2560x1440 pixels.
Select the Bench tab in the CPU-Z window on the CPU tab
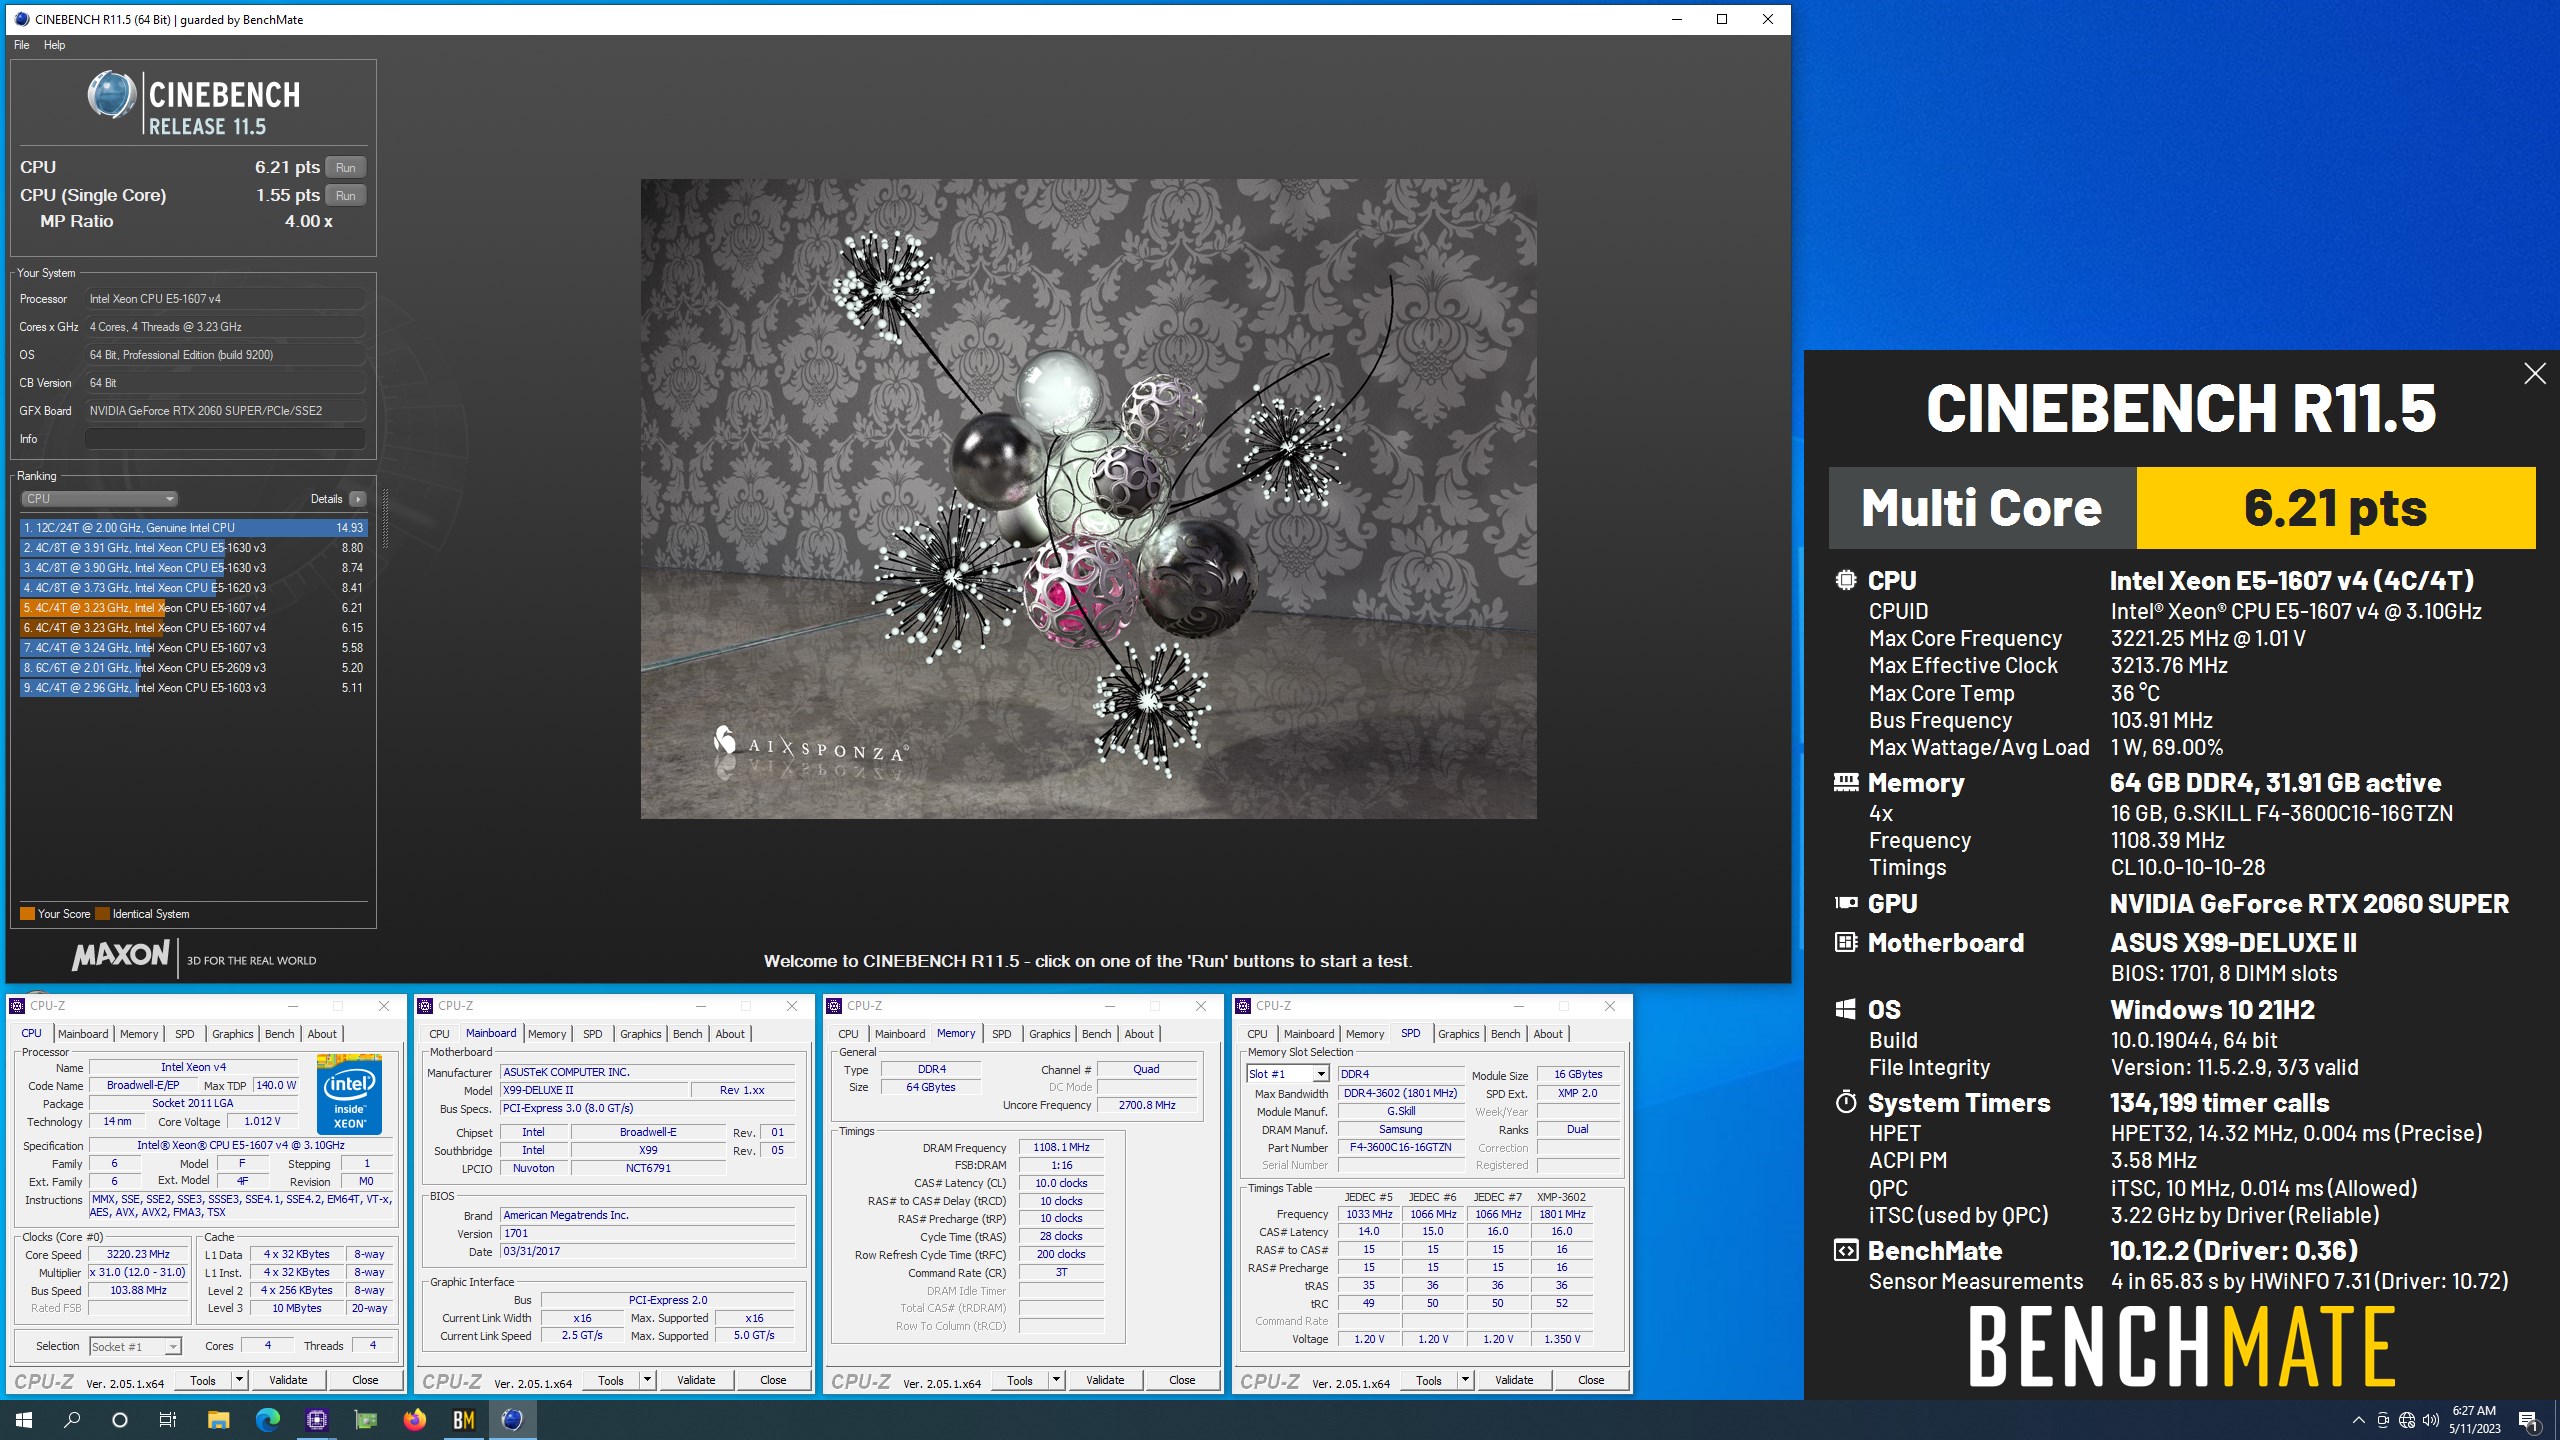[x=279, y=1034]
